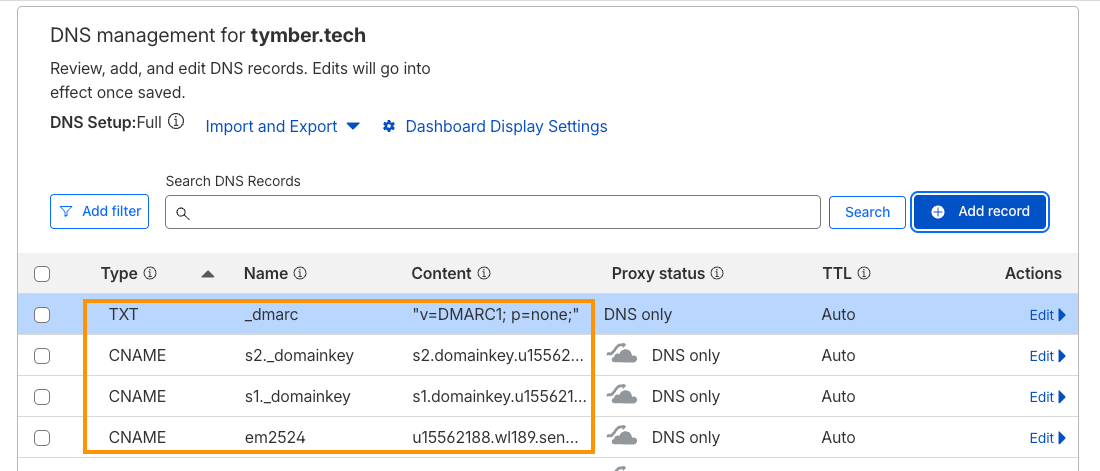Click the Add filter button
The width and height of the screenshot is (1100, 471).
(x=99, y=212)
